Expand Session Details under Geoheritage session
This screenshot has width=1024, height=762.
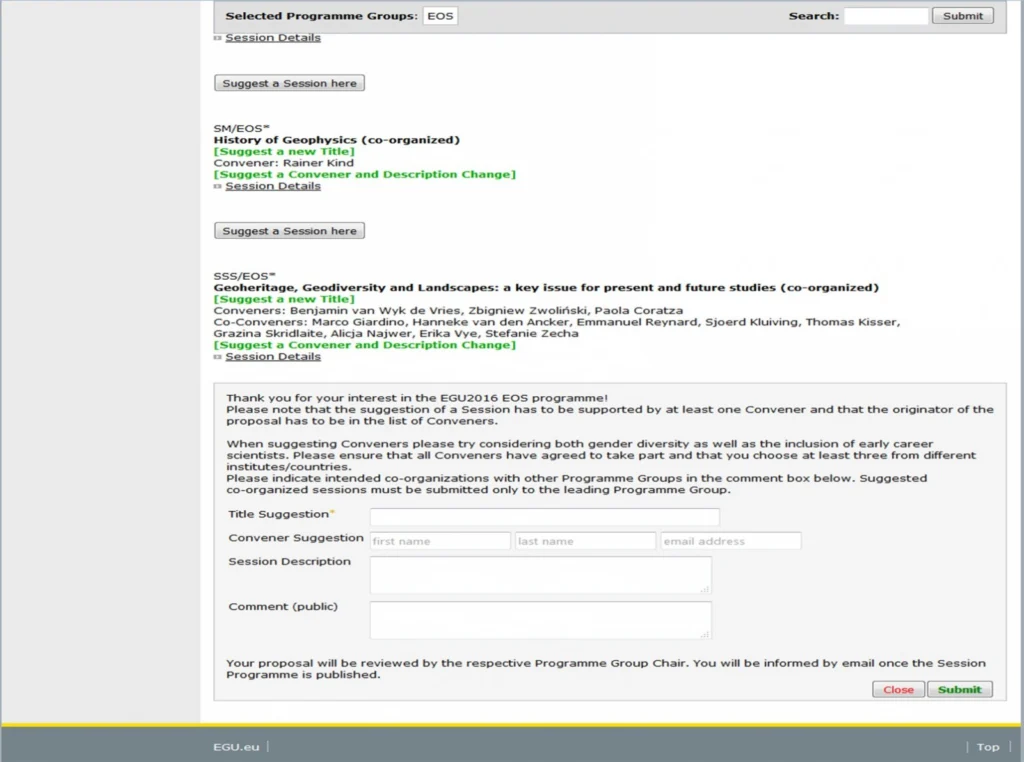273,357
